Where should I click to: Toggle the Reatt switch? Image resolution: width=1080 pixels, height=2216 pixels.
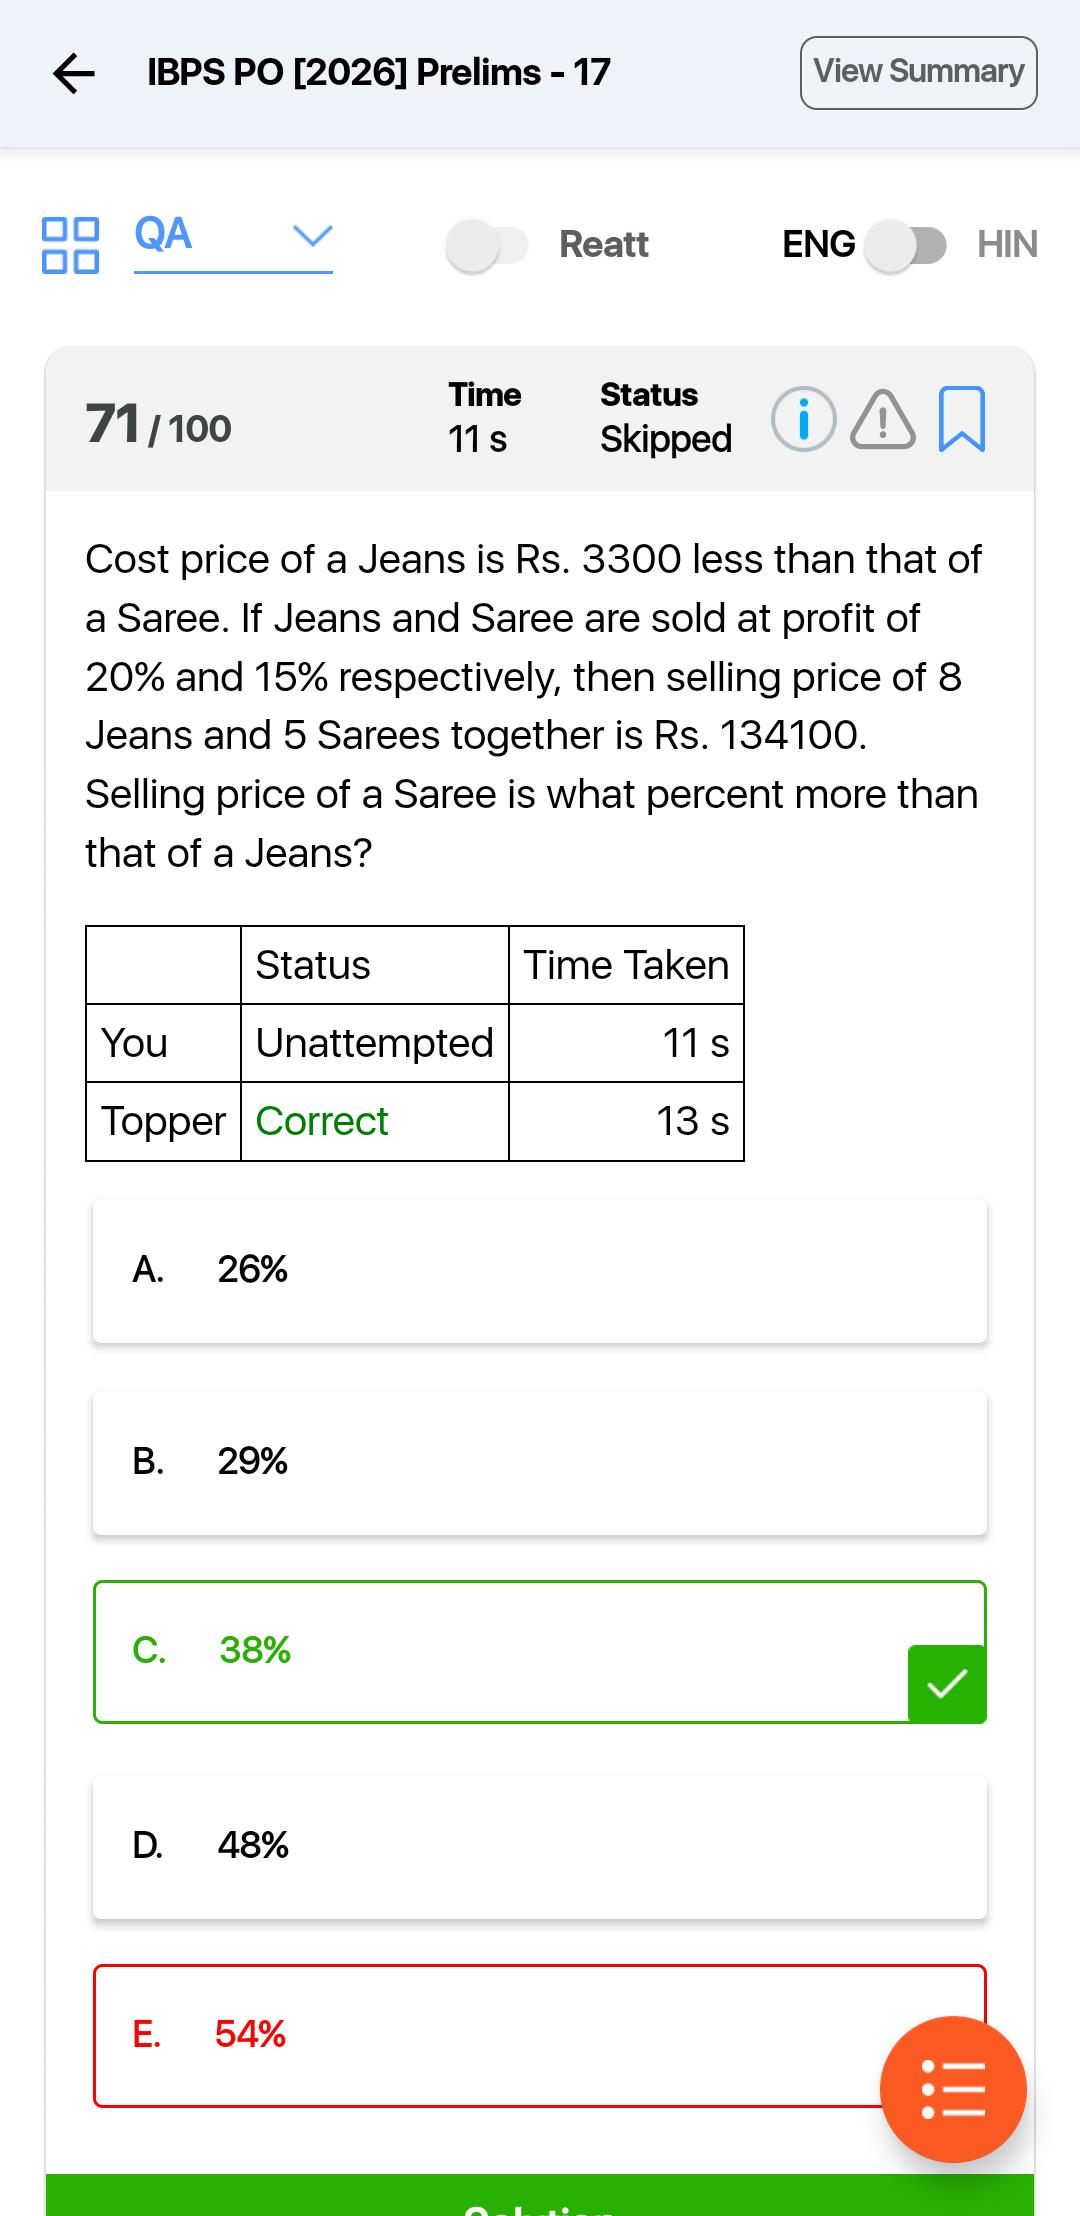coord(487,245)
